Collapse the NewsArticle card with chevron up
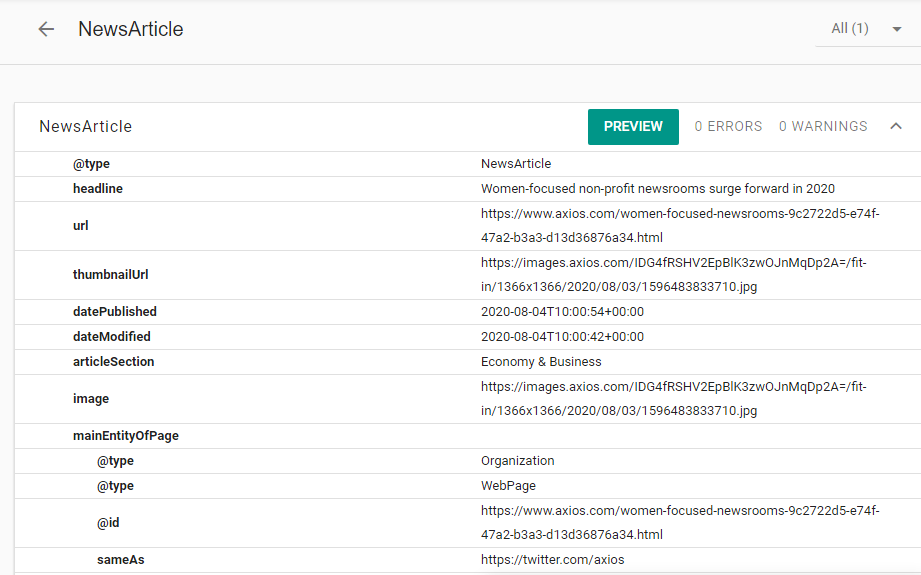The height and width of the screenshot is (575, 921). (896, 126)
